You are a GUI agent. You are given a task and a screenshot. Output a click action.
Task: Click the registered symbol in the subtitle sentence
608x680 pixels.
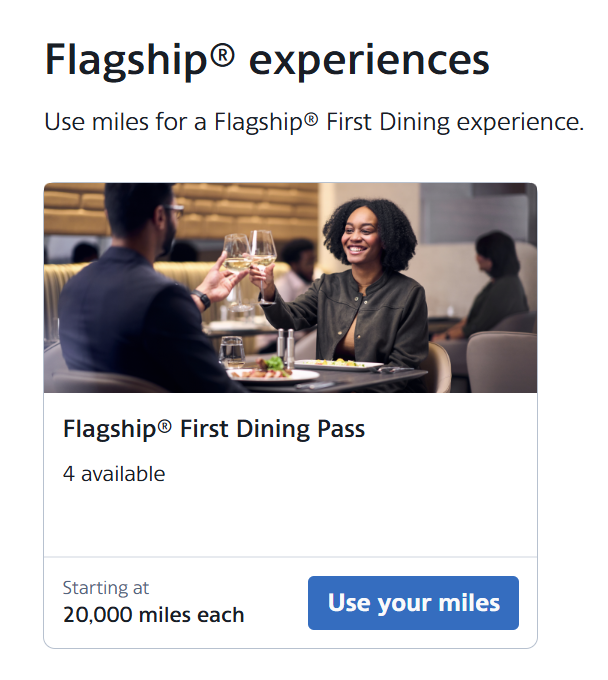(x=311, y=119)
